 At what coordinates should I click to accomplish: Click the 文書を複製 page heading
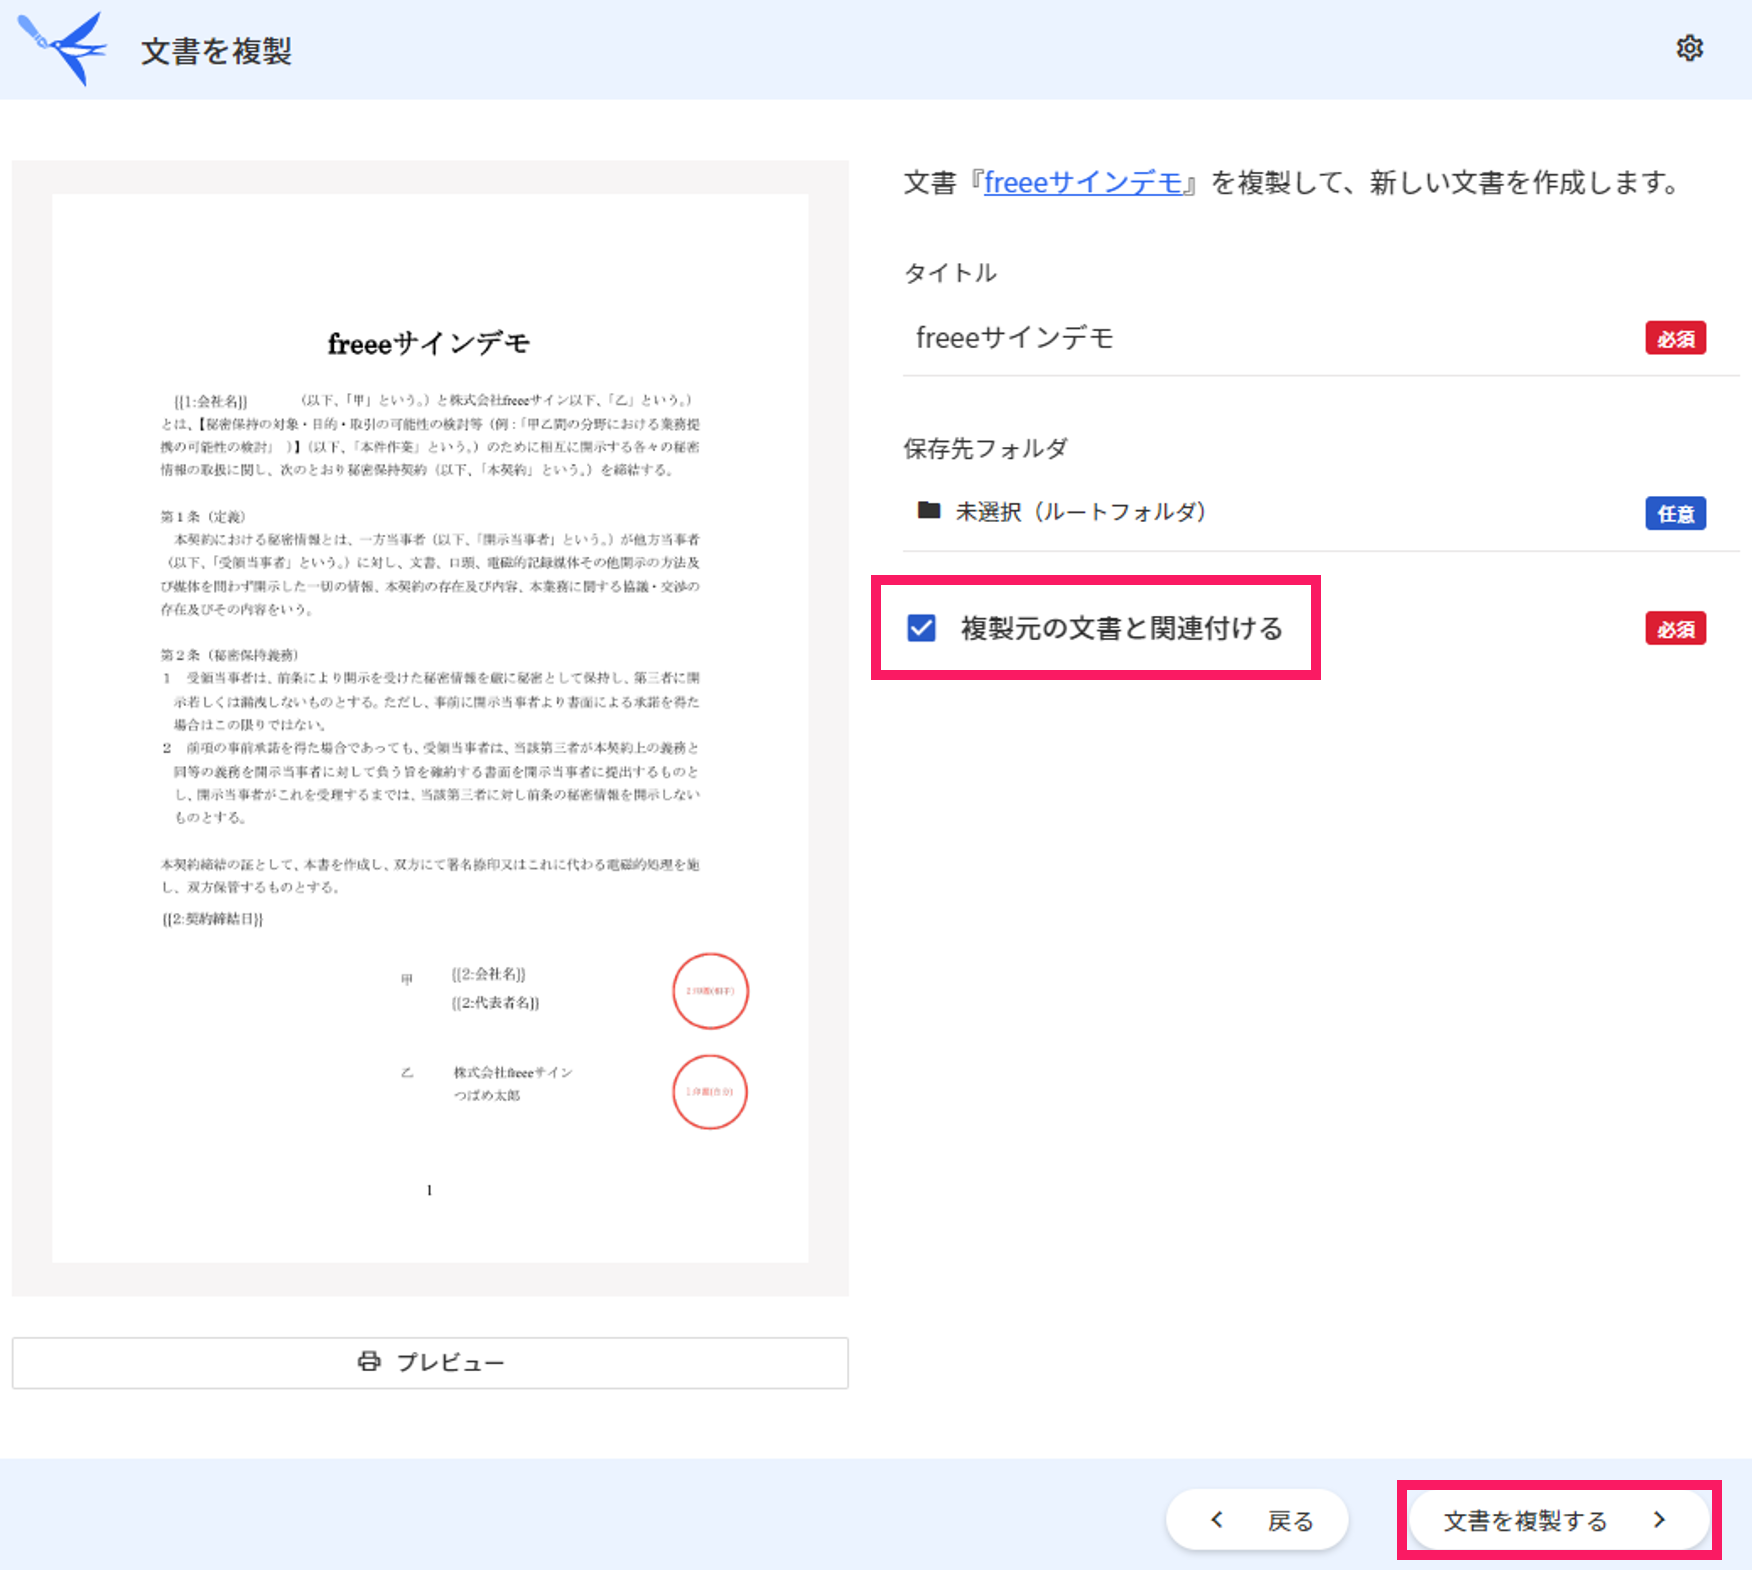(216, 51)
